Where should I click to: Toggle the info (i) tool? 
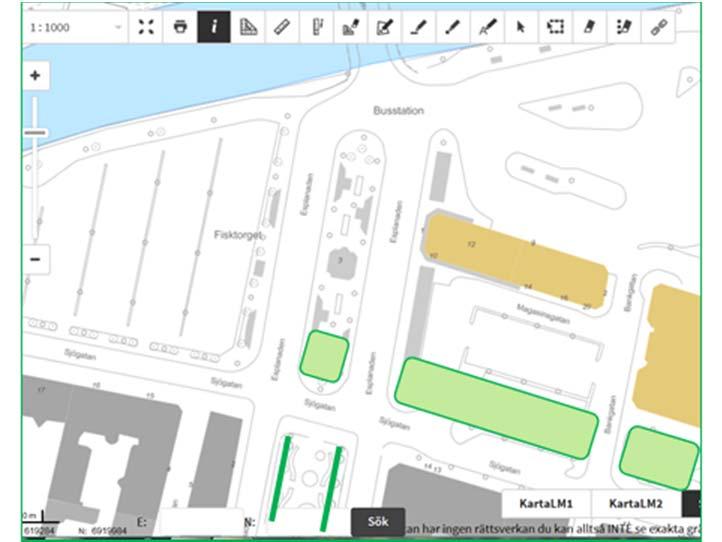click(x=214, y=27)
